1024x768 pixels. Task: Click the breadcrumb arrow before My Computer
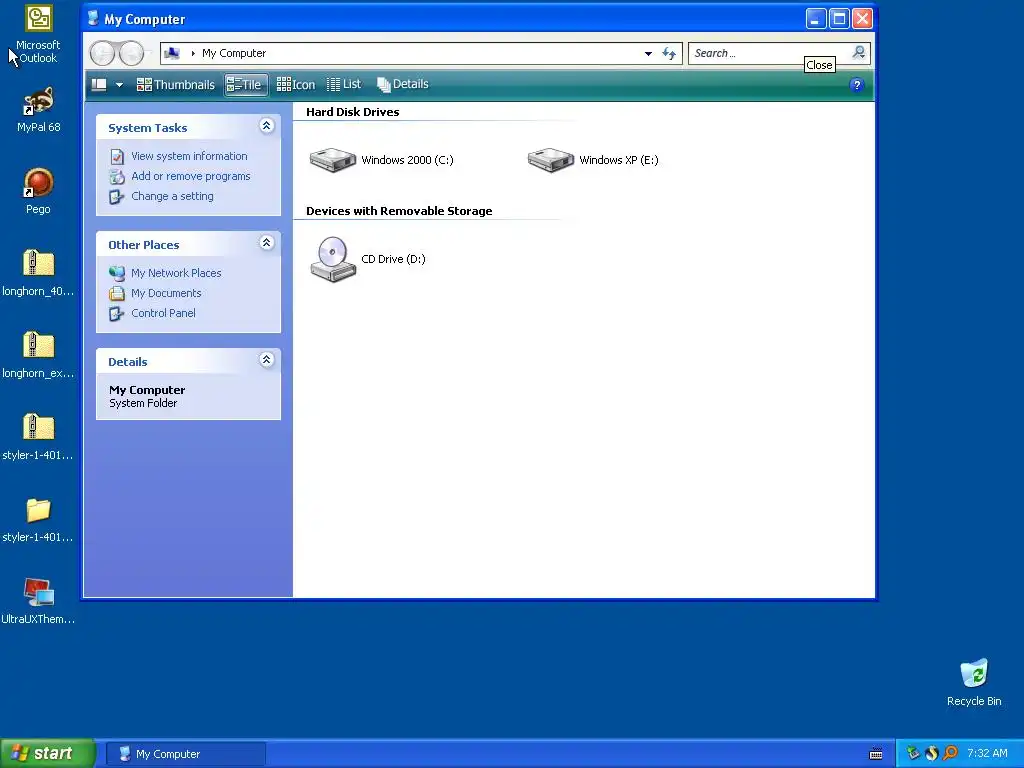tap(193, 54)
